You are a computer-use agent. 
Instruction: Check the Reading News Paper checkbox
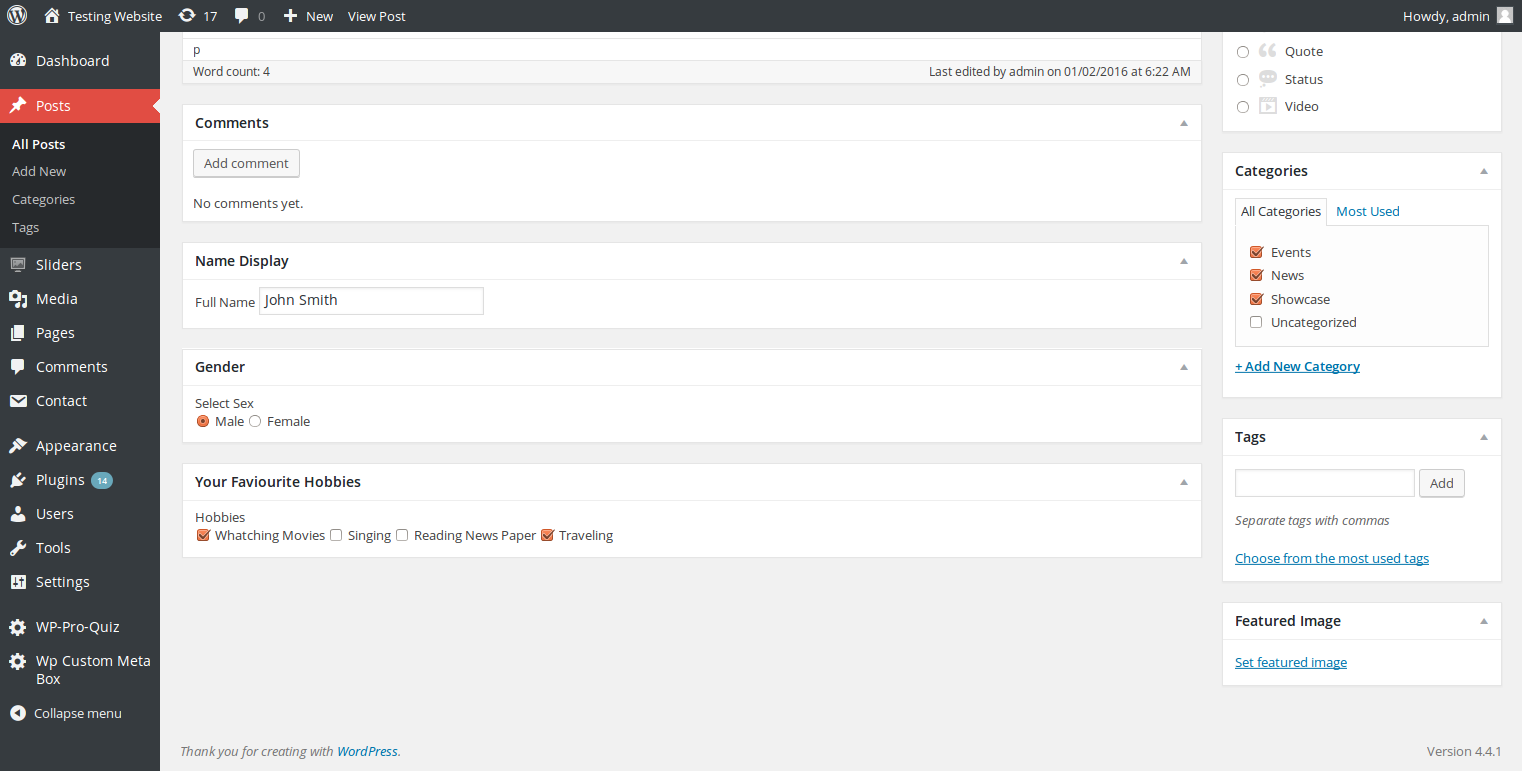click(402, 535)
